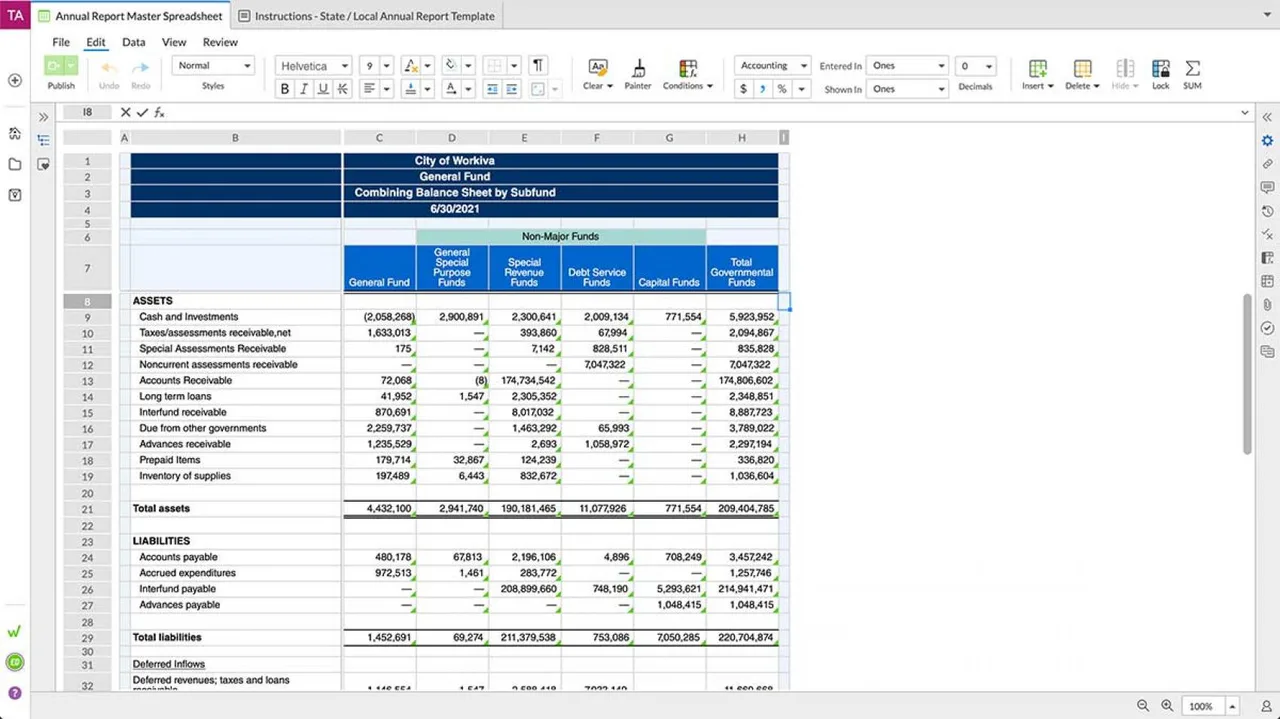Click the Publish button
The height and width of the screenshot is (719, 1280).
pos(61,73)
